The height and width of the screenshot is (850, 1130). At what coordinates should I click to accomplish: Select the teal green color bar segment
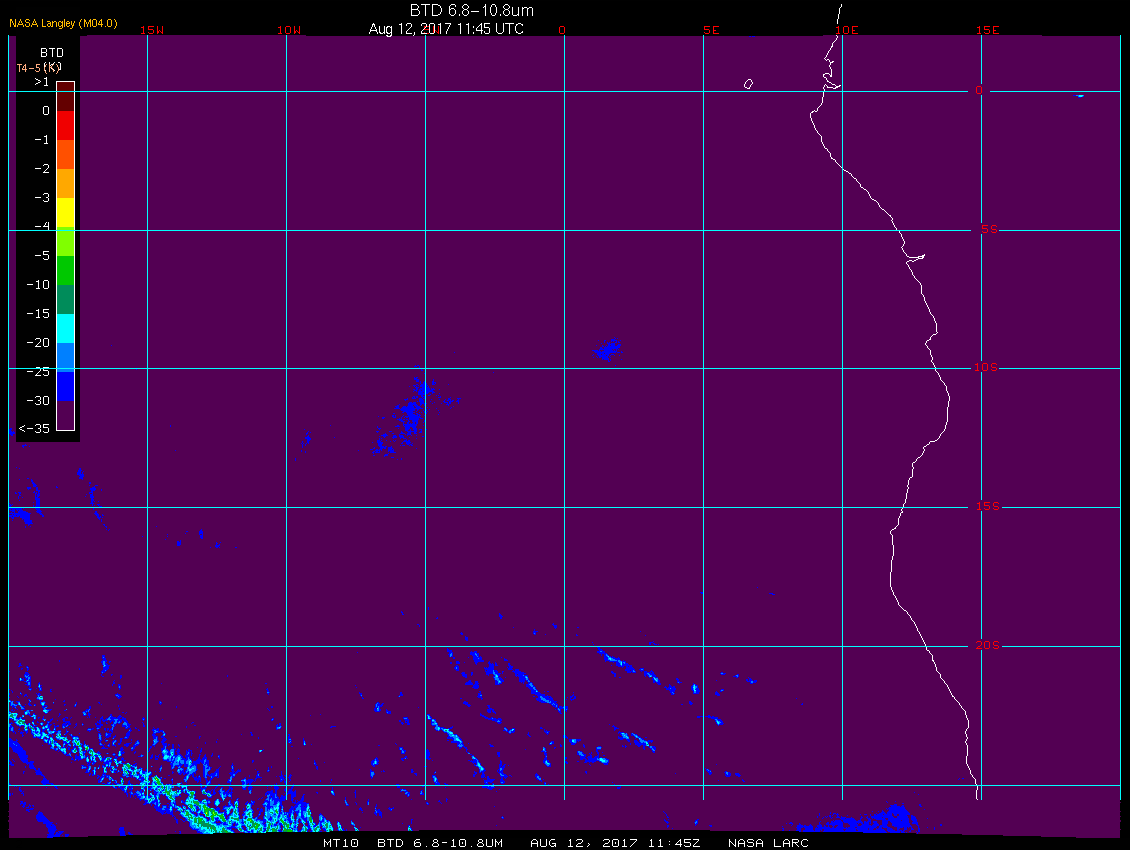66,299
